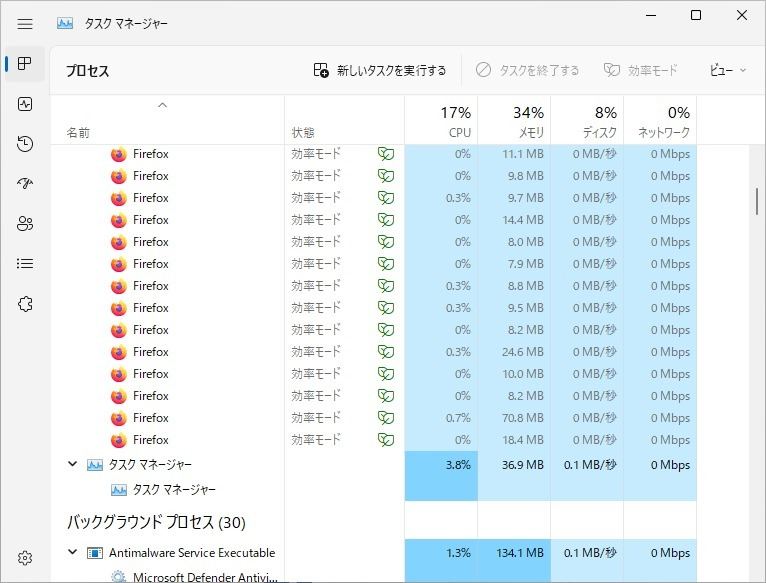Click efficiency leaf icon for 10.0 MB Firefox
Screen dimensions: 766x583
pos(386,374)
